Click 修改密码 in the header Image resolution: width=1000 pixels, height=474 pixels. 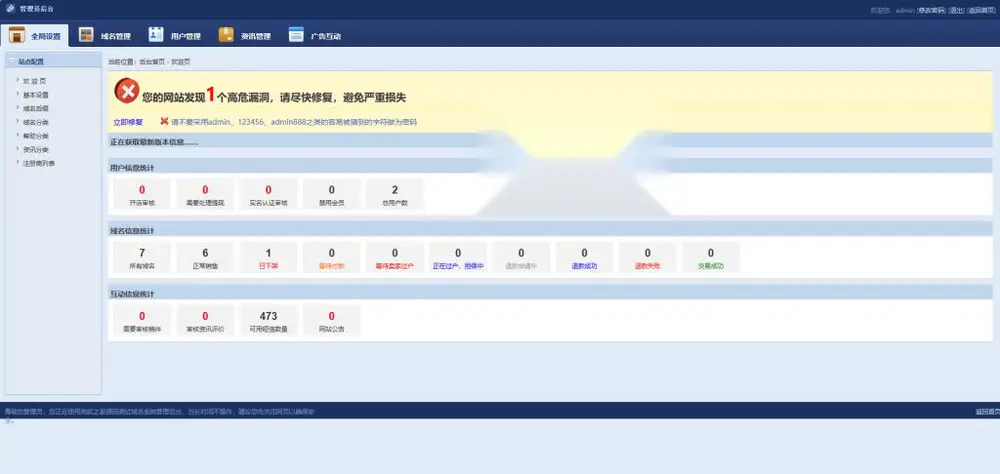(x=931, y=10)
